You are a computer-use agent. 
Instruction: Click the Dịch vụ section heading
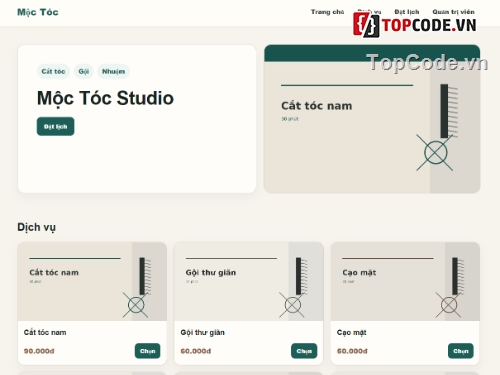coord(37,227)
